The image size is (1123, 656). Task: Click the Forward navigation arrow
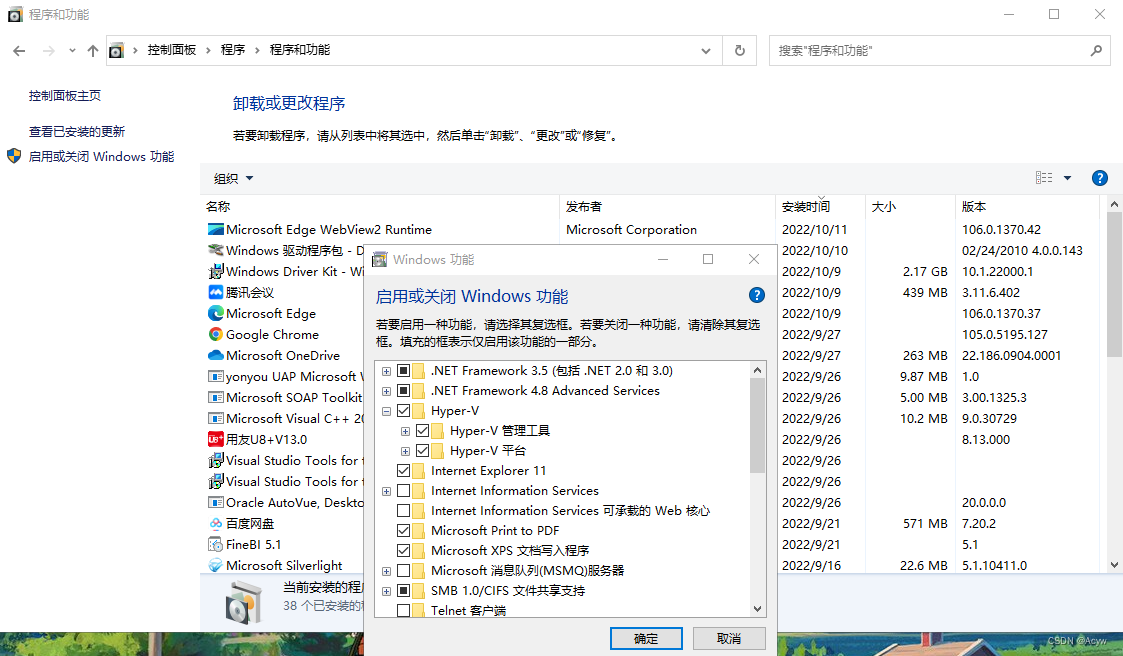[49, 51]
